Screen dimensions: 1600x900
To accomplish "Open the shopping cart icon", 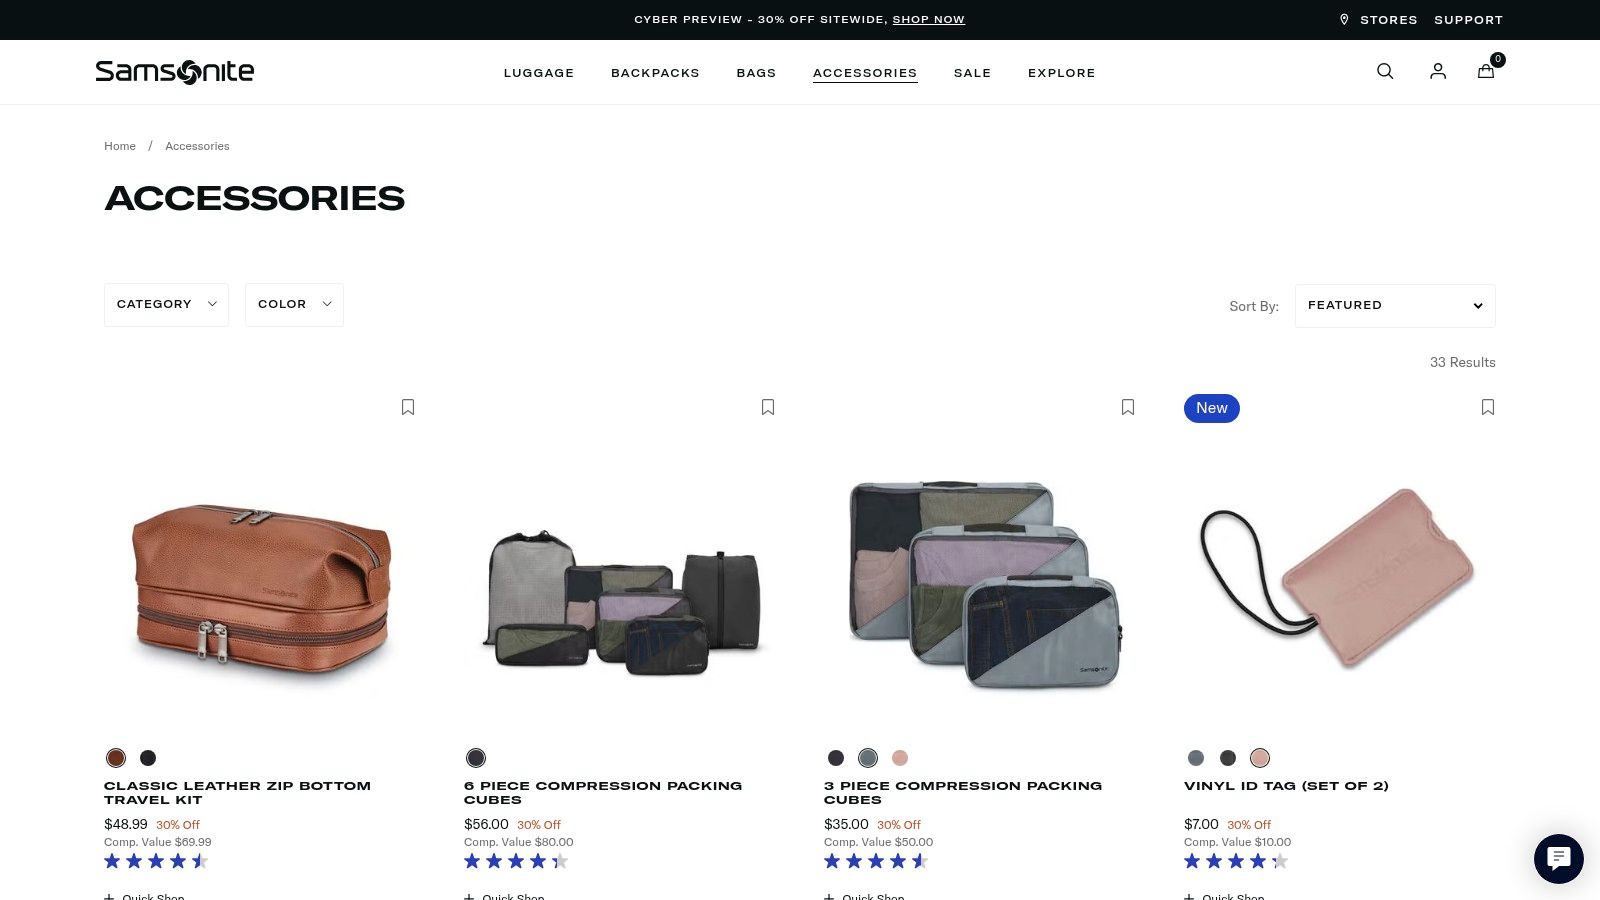I will tap(1486, 71).
